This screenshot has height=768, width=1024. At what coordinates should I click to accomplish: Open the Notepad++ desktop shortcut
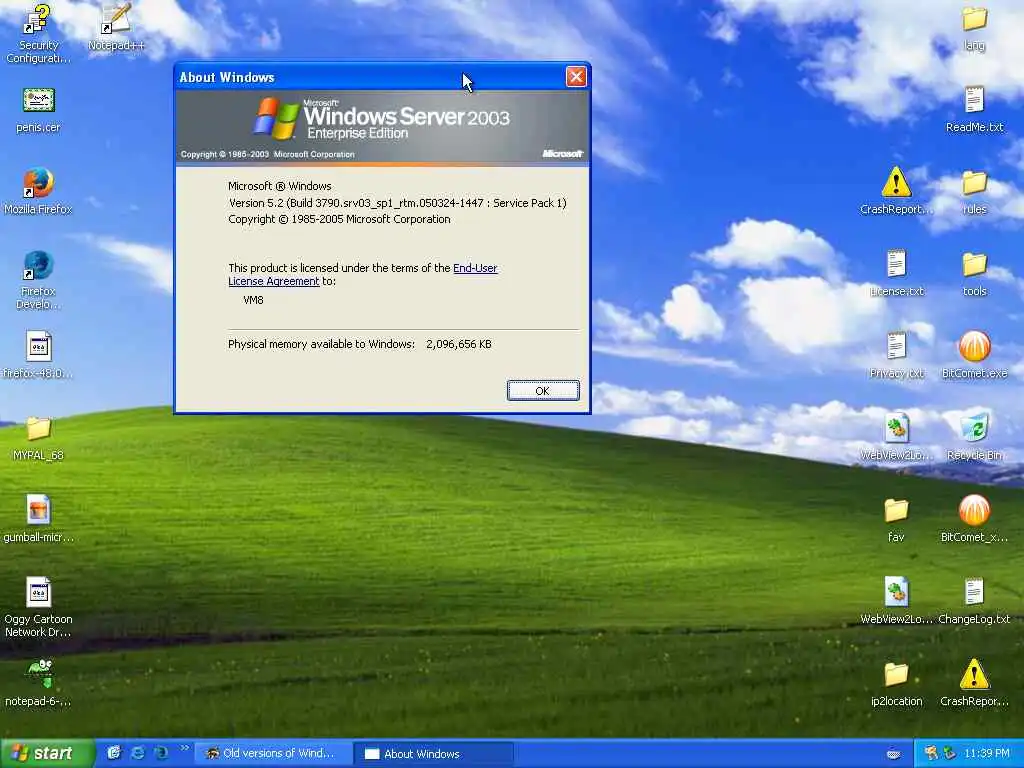pos(116,27)
